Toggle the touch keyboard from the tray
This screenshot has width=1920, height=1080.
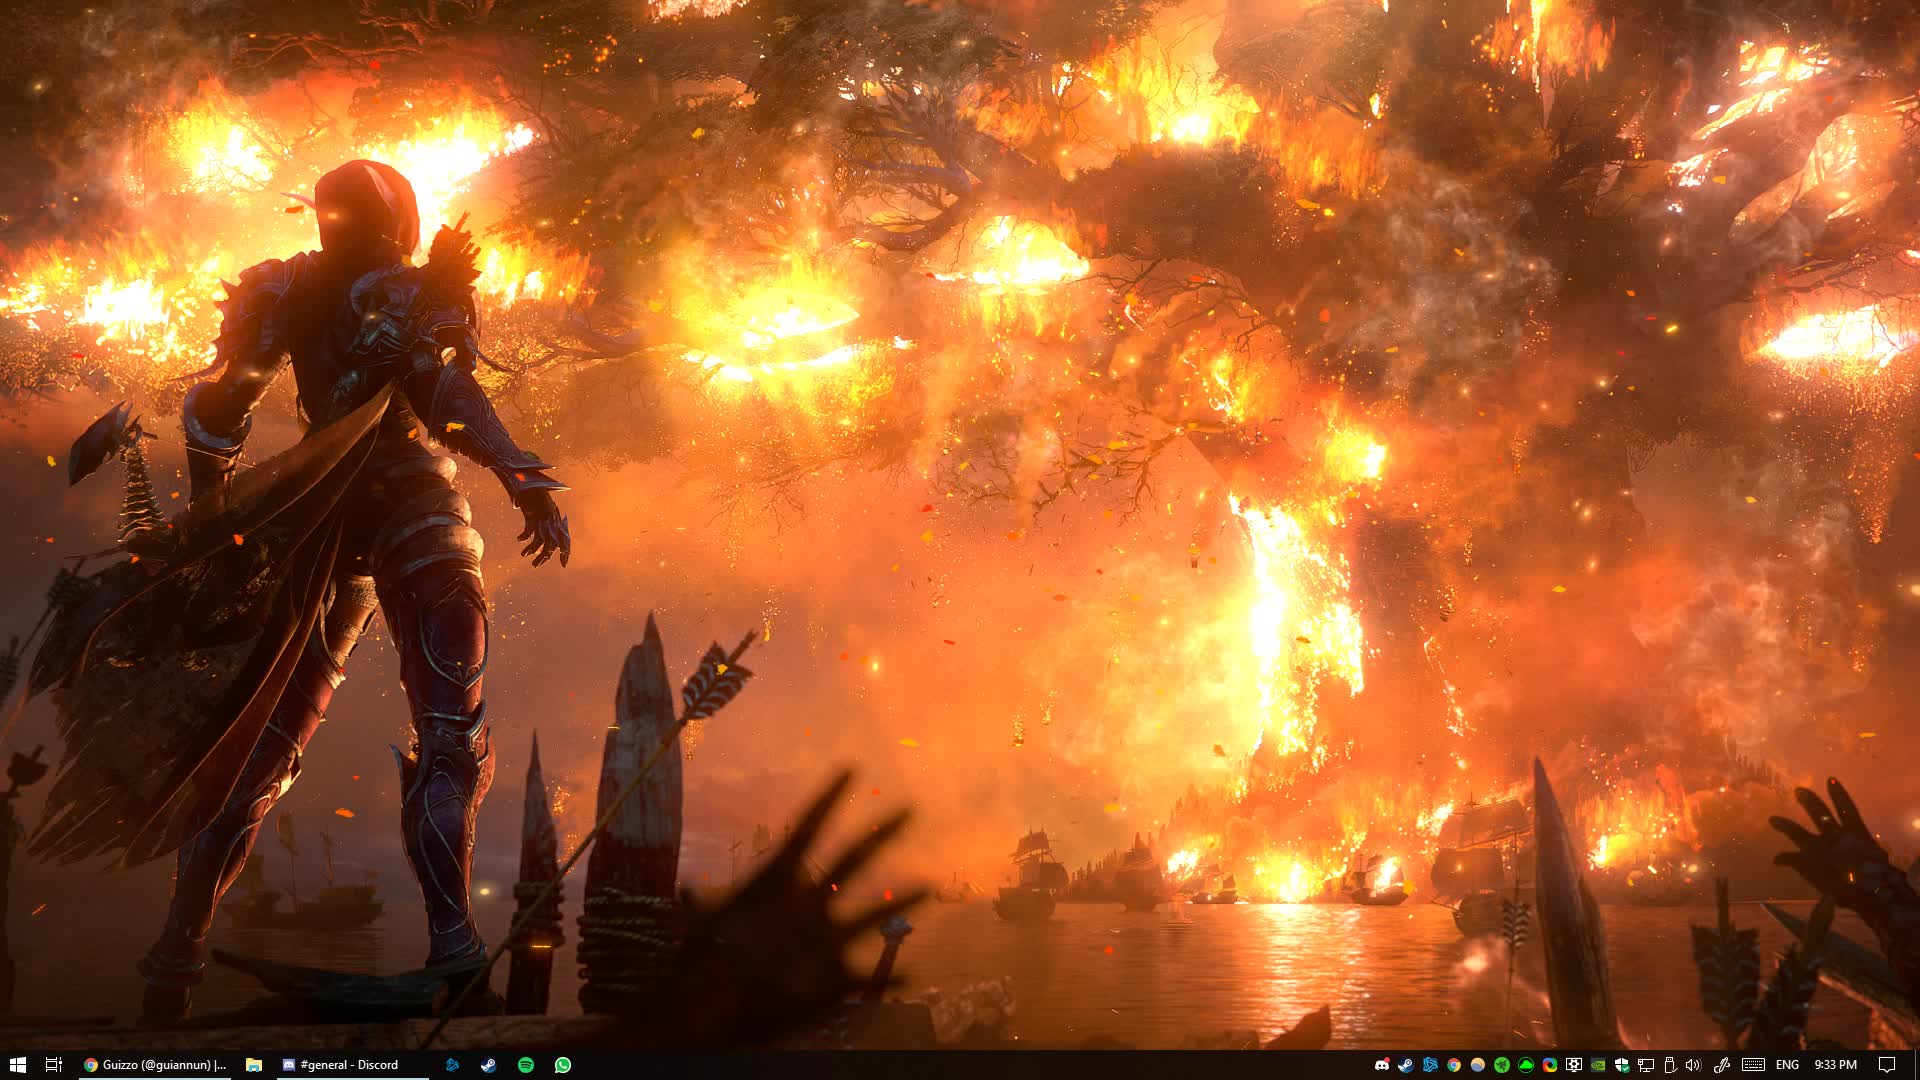1754,1064
